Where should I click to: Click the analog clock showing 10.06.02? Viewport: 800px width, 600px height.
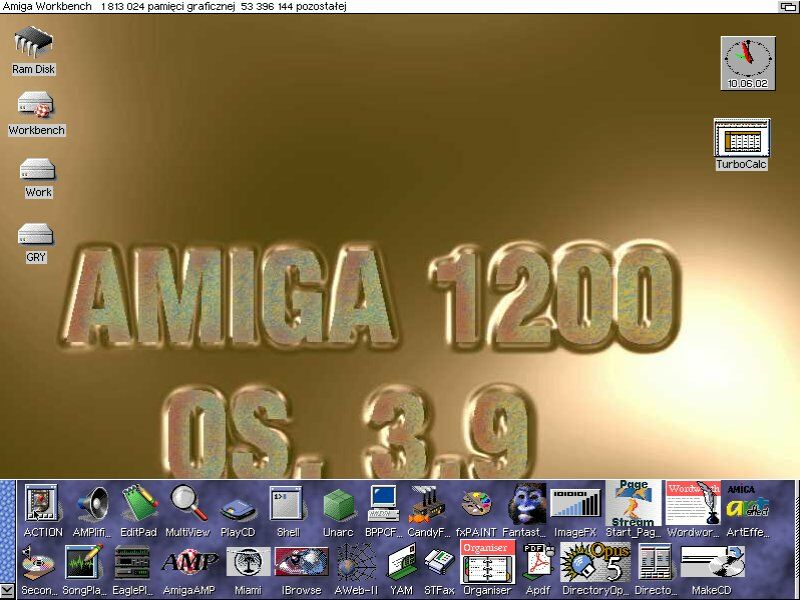(748, 63)
